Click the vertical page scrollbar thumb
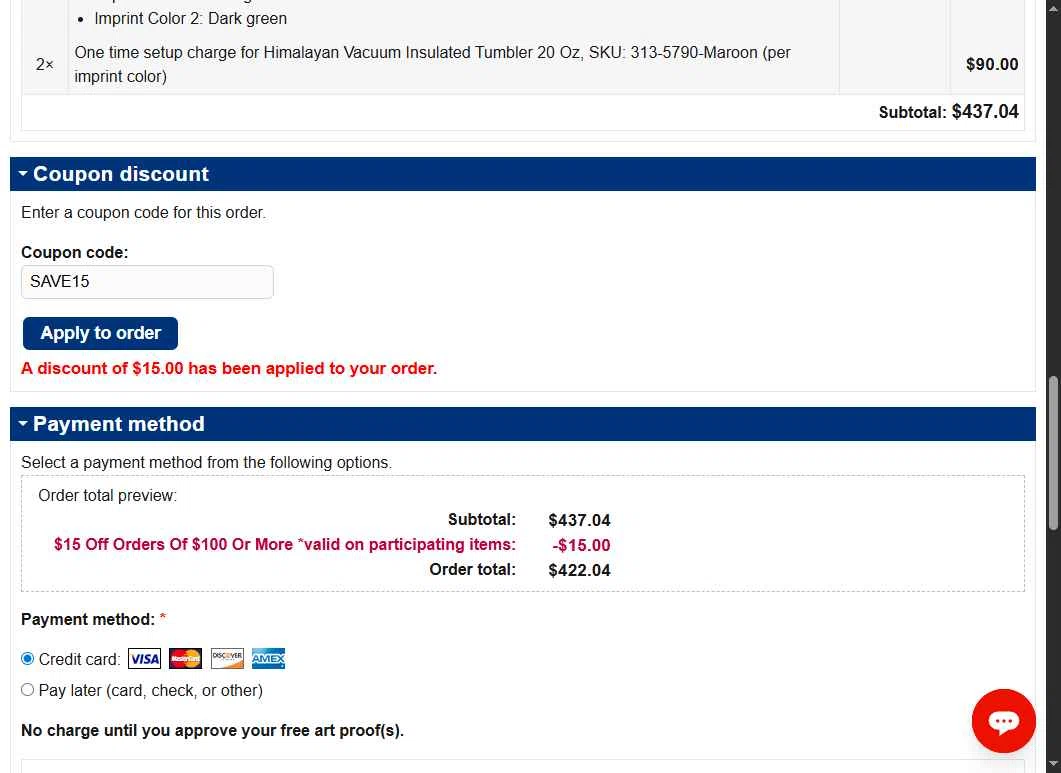 (1053, 452)
